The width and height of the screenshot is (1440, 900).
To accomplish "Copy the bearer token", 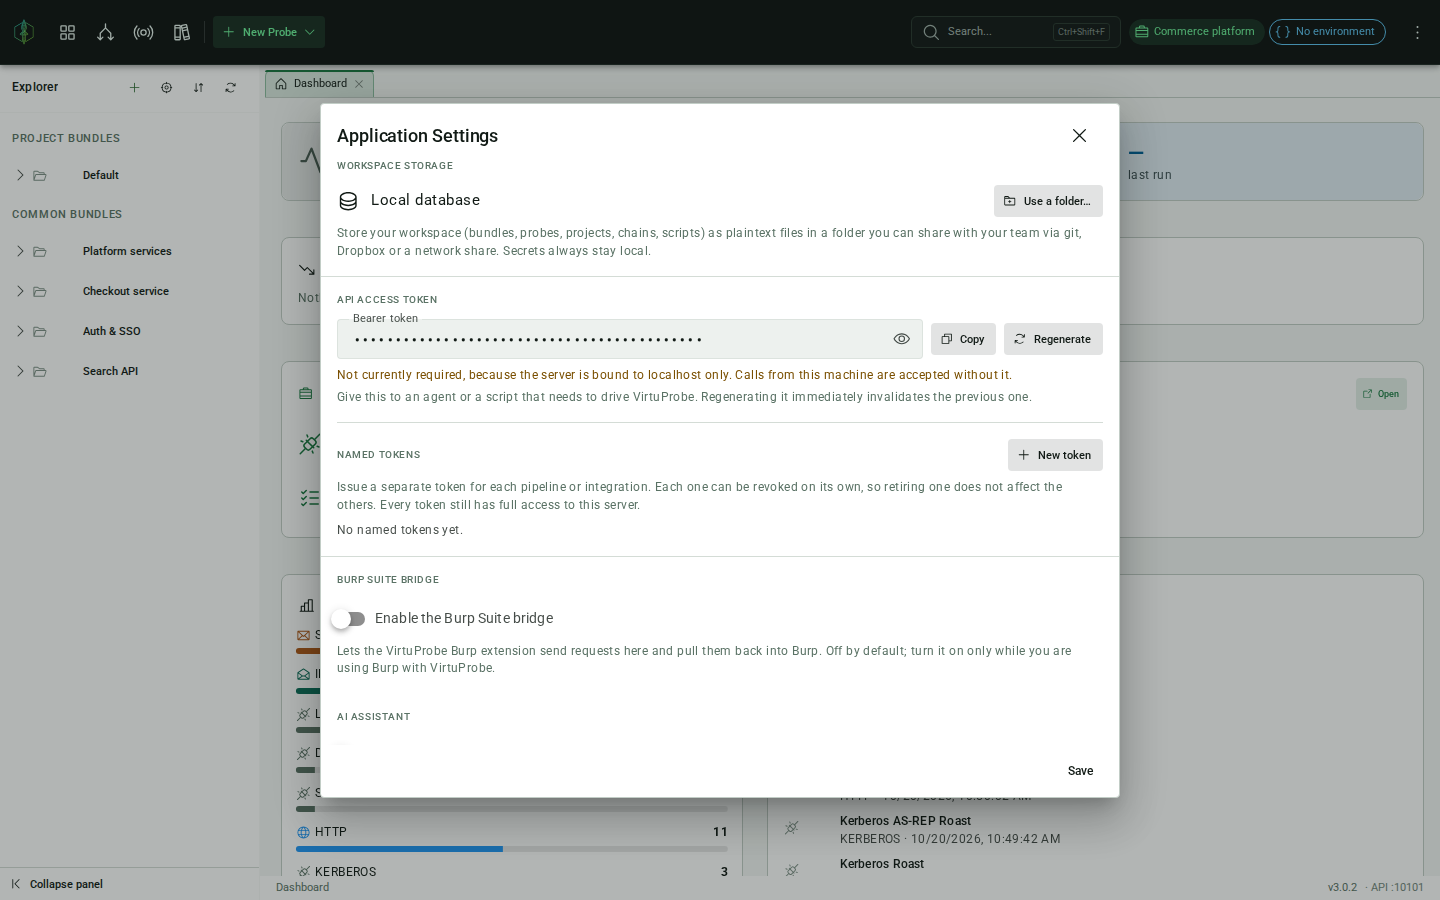I will click(963, 339).
